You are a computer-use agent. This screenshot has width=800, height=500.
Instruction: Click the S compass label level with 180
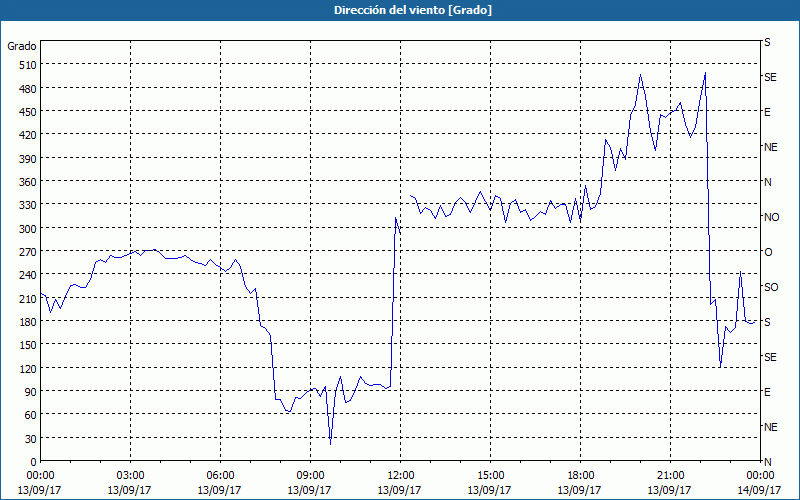(767, 322)
